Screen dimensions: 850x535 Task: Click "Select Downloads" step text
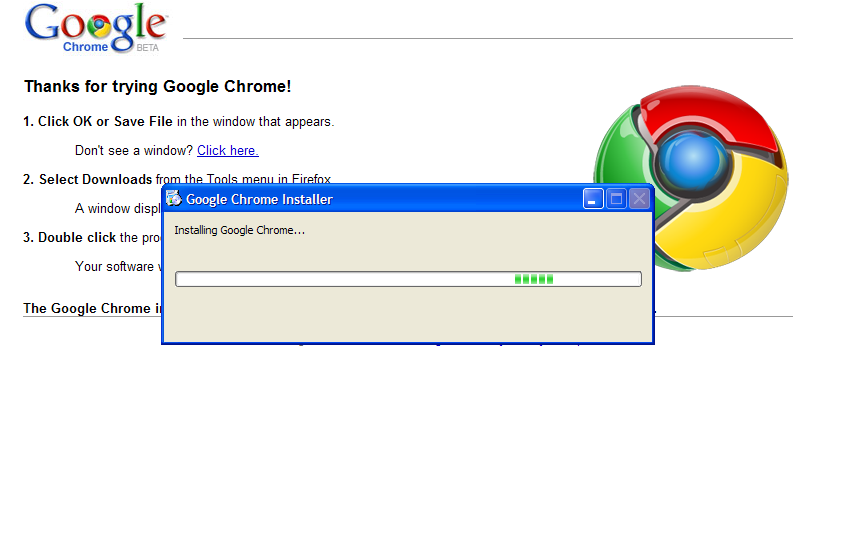(x=95, y=179)
